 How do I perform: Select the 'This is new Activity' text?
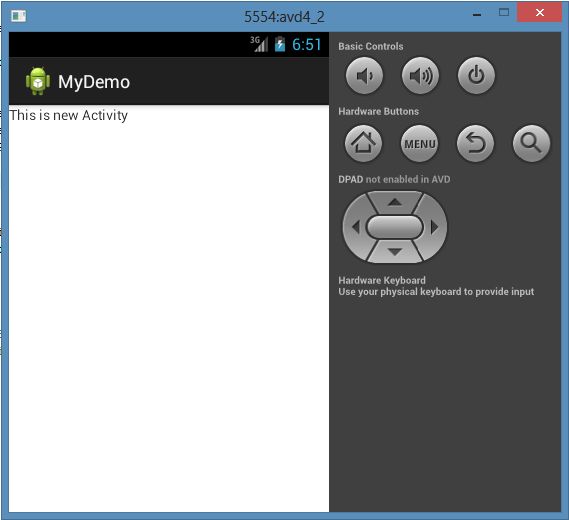69,115
